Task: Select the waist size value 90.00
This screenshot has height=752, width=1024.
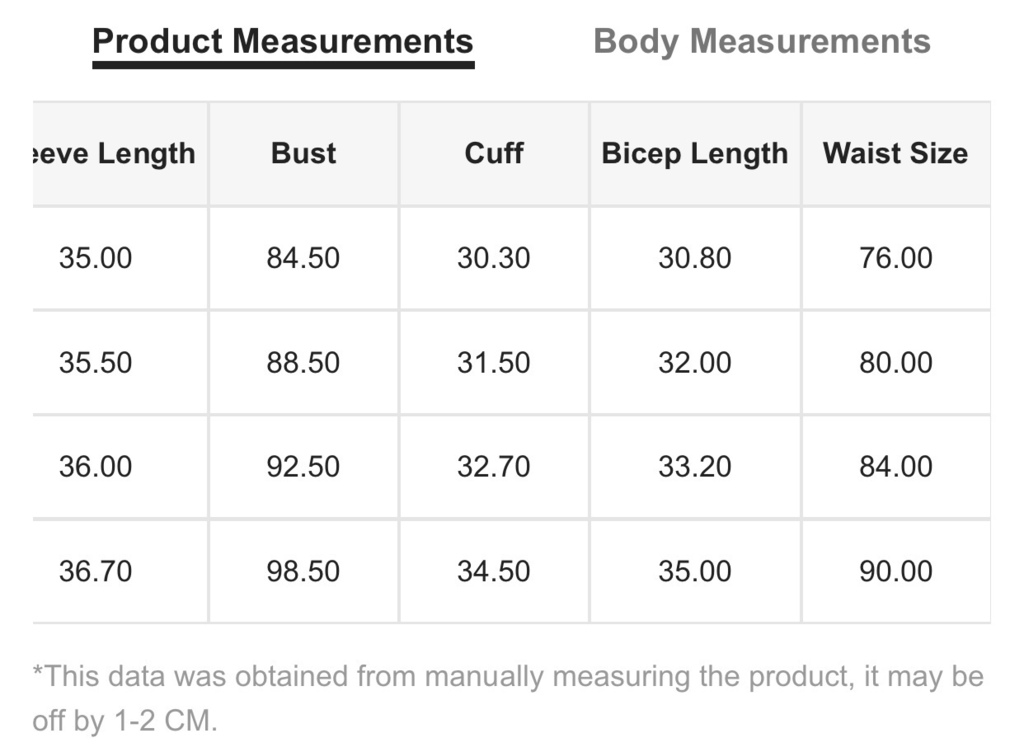Action: pos(896,571)
